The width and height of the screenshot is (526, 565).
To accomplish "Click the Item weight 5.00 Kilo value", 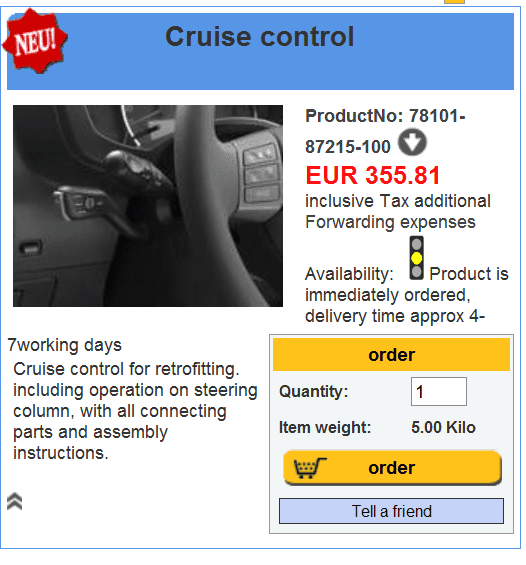I will point(443,427).
